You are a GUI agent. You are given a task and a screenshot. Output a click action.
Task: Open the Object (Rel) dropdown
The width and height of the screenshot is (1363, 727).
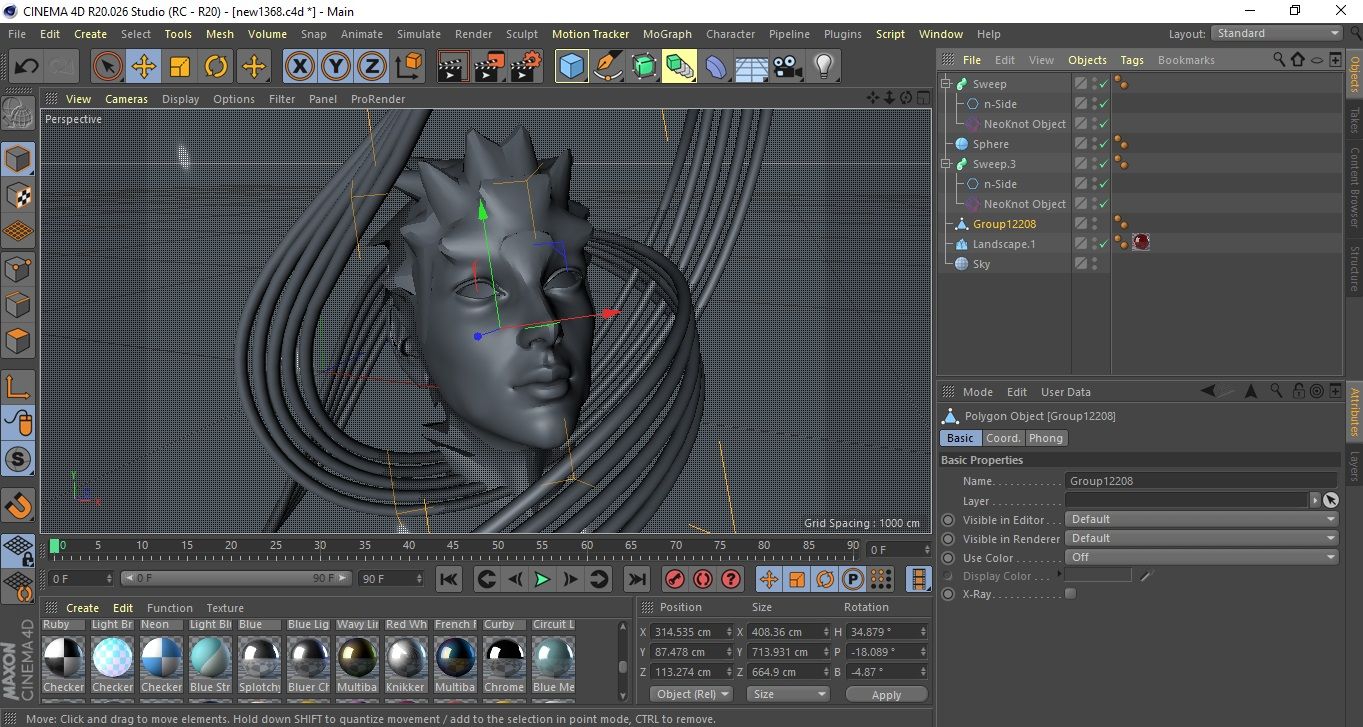[x=690, y=694]
